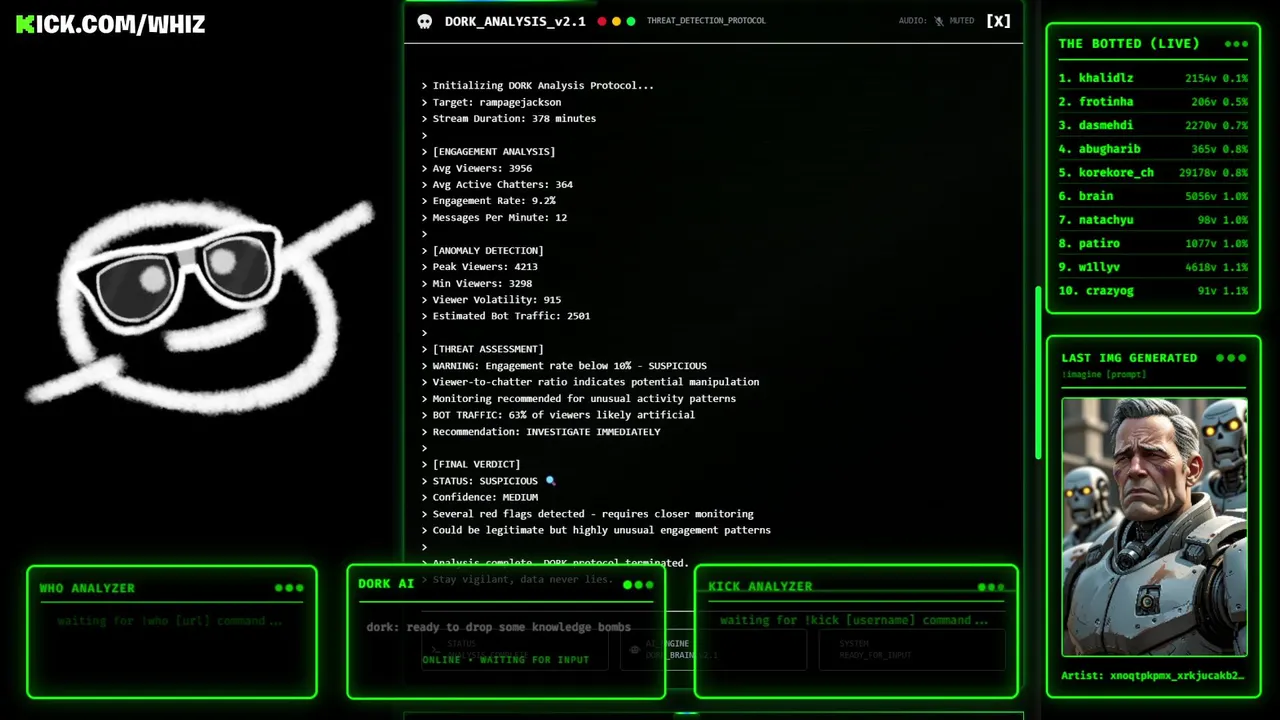1280x720 pixels.
Task: Select botted entry natachyu
Action: 1153,220
